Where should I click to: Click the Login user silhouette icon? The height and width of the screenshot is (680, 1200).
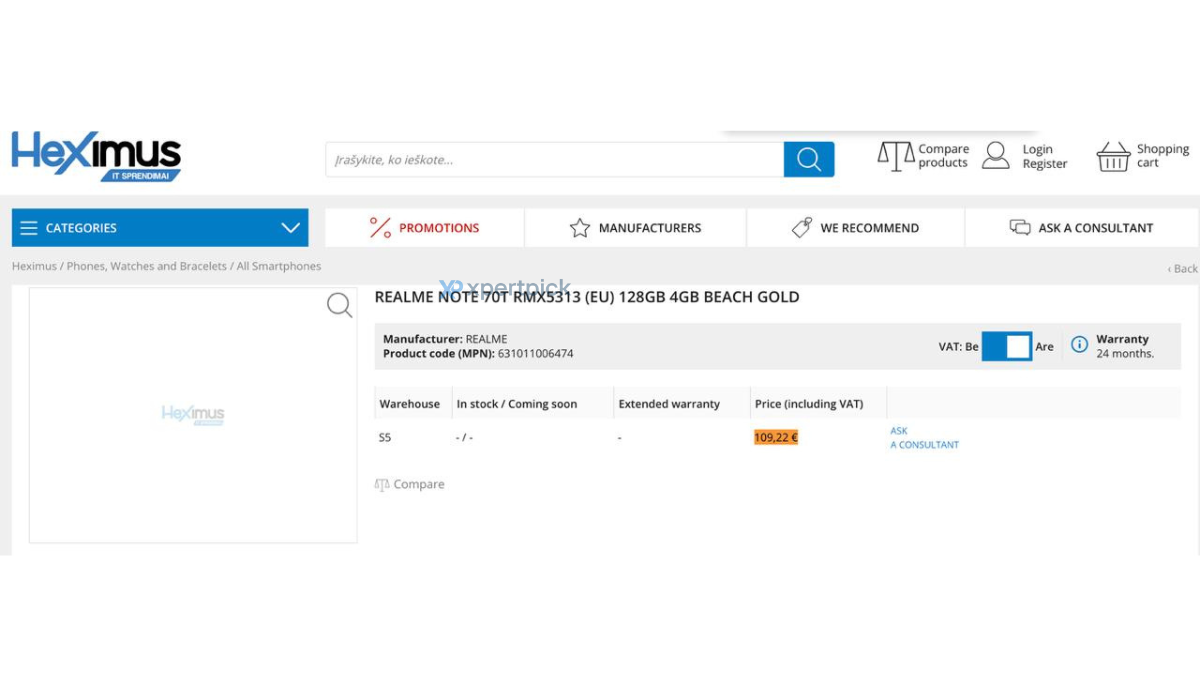pos(996,155)
